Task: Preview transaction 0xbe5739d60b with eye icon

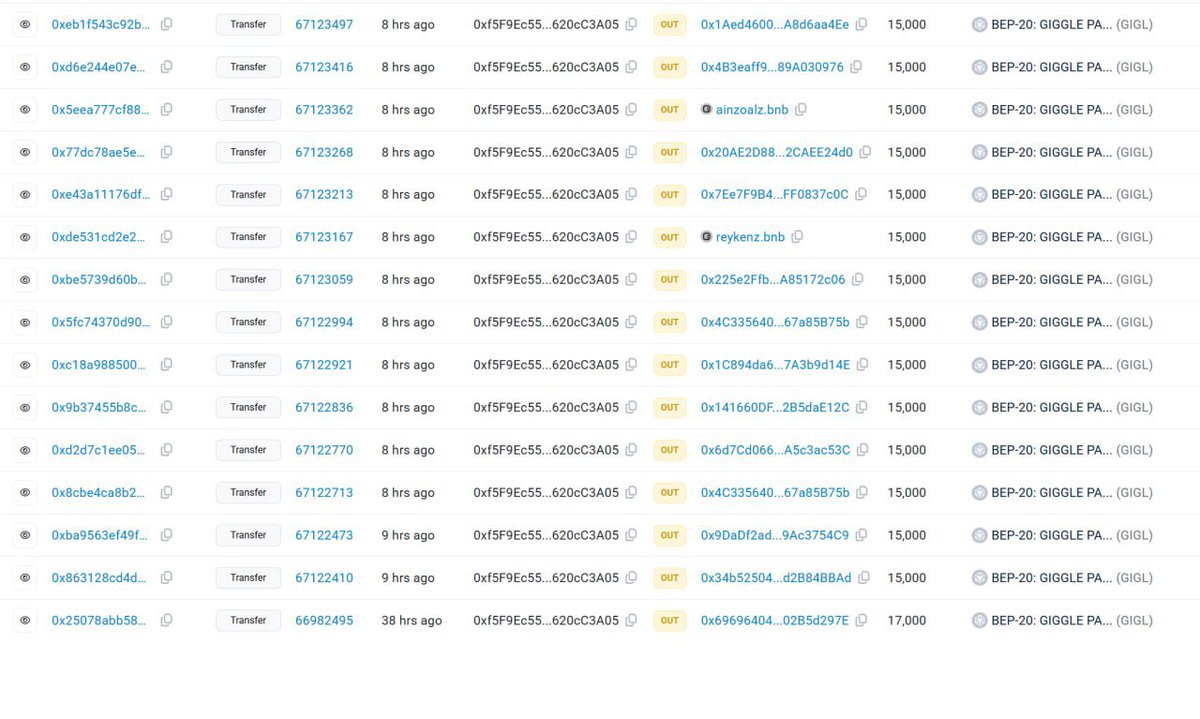Action: click(x=25, y=279)
